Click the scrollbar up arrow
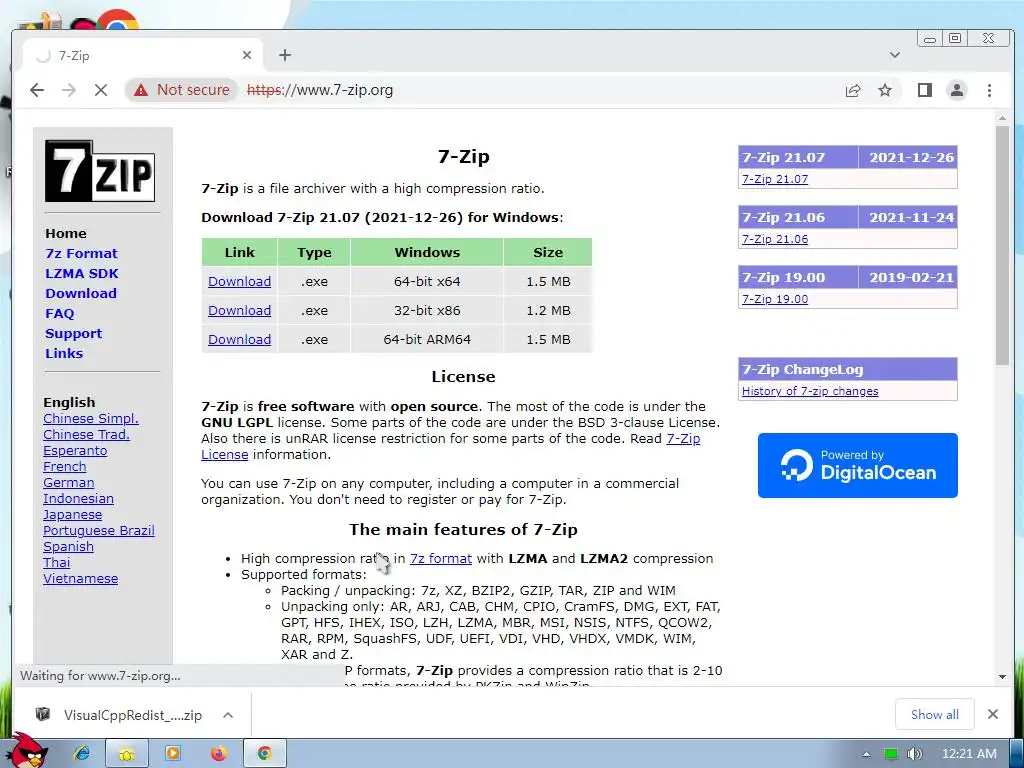Viewport: 1024px width, 768px height. [x=1002, y=118]
